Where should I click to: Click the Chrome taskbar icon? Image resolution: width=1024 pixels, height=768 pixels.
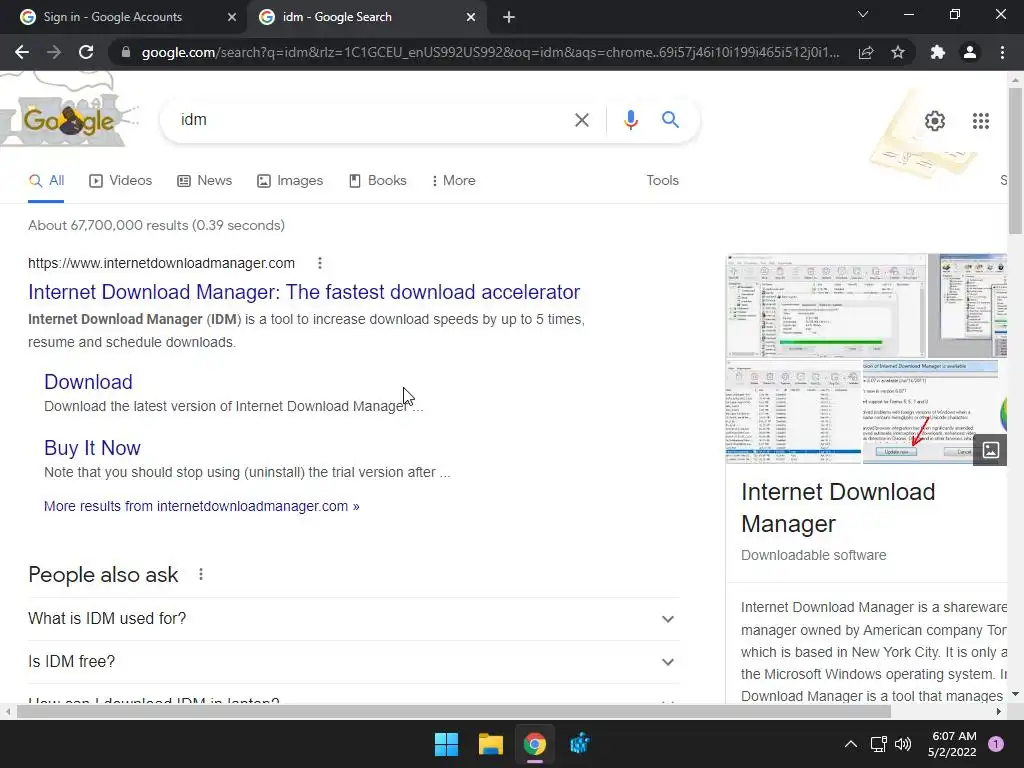534,744
